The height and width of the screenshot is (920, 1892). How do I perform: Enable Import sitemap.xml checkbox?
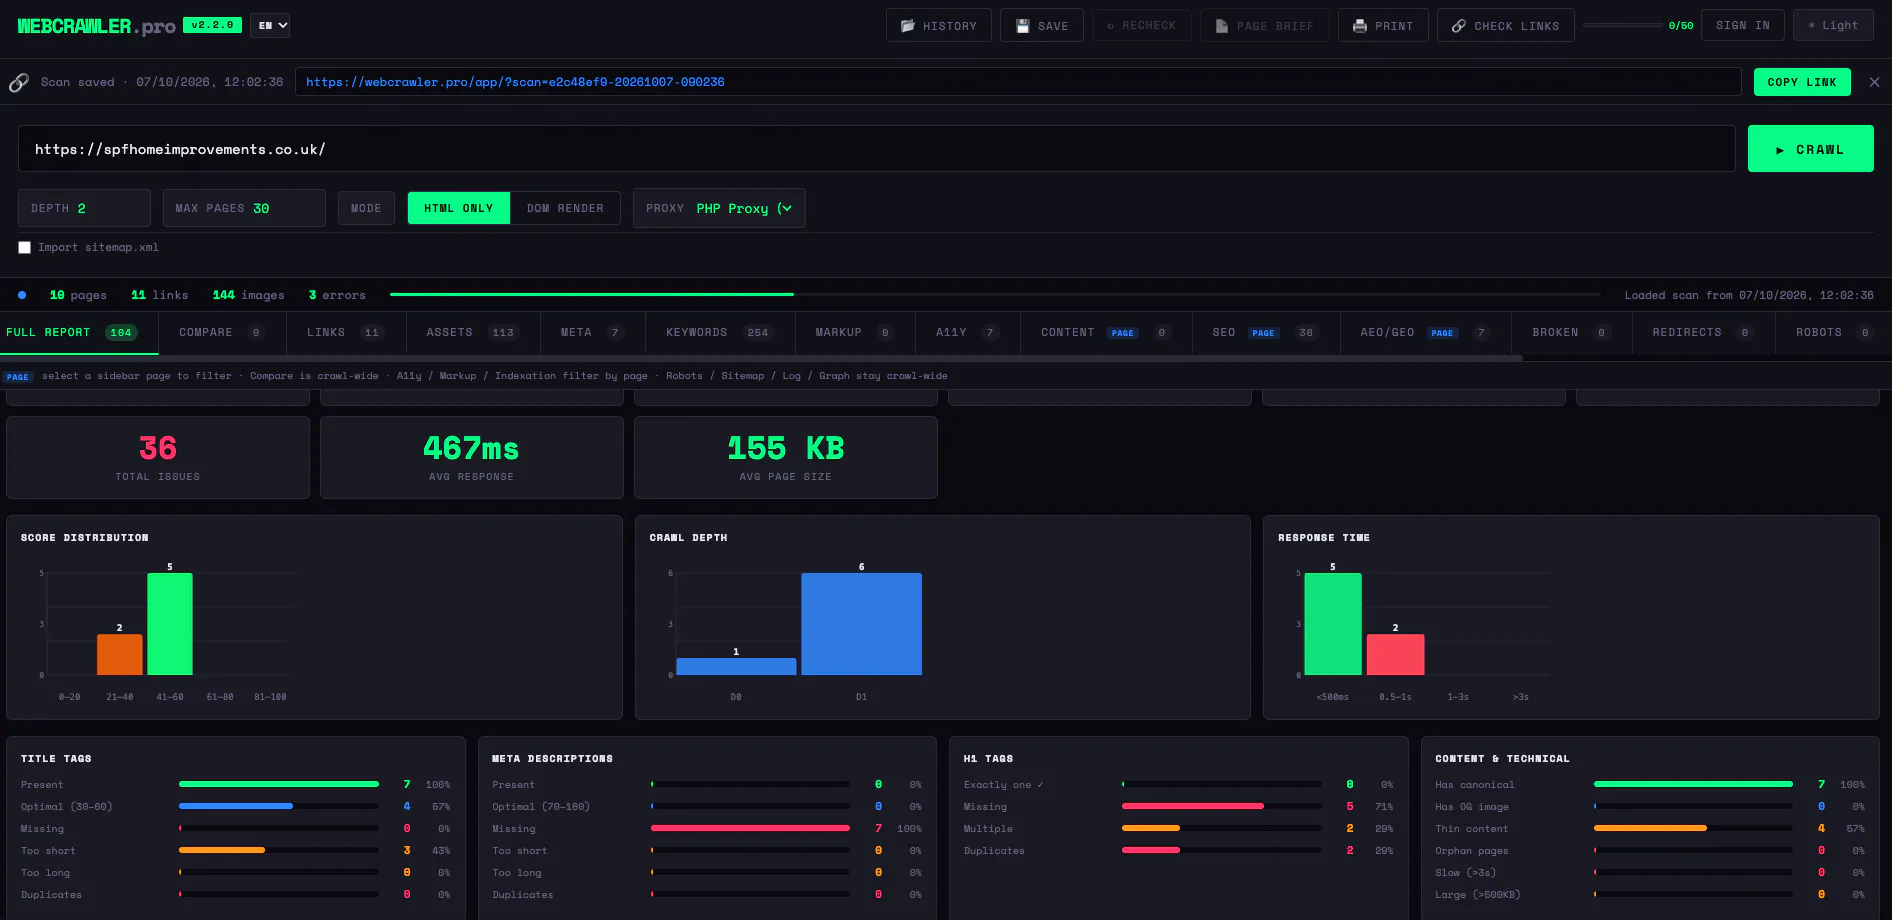[x=25, y=247]
